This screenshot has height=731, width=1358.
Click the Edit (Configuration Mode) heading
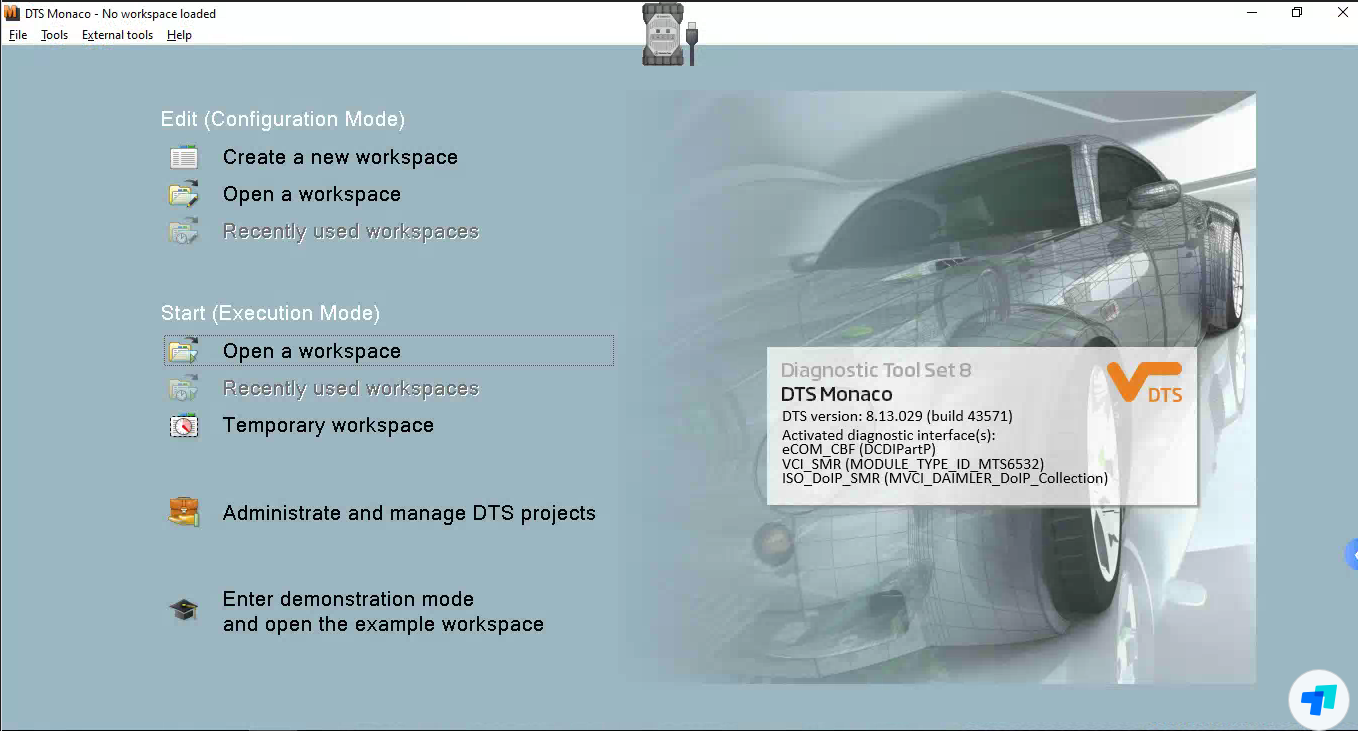pos(283,119)
